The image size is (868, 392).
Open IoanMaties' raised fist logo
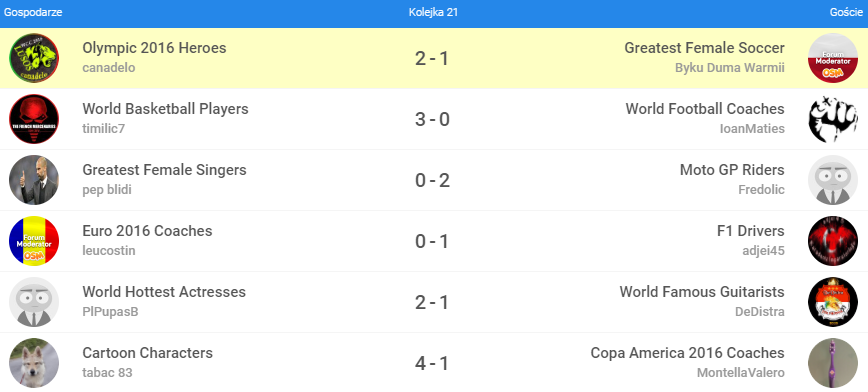(x=833, y=119)
